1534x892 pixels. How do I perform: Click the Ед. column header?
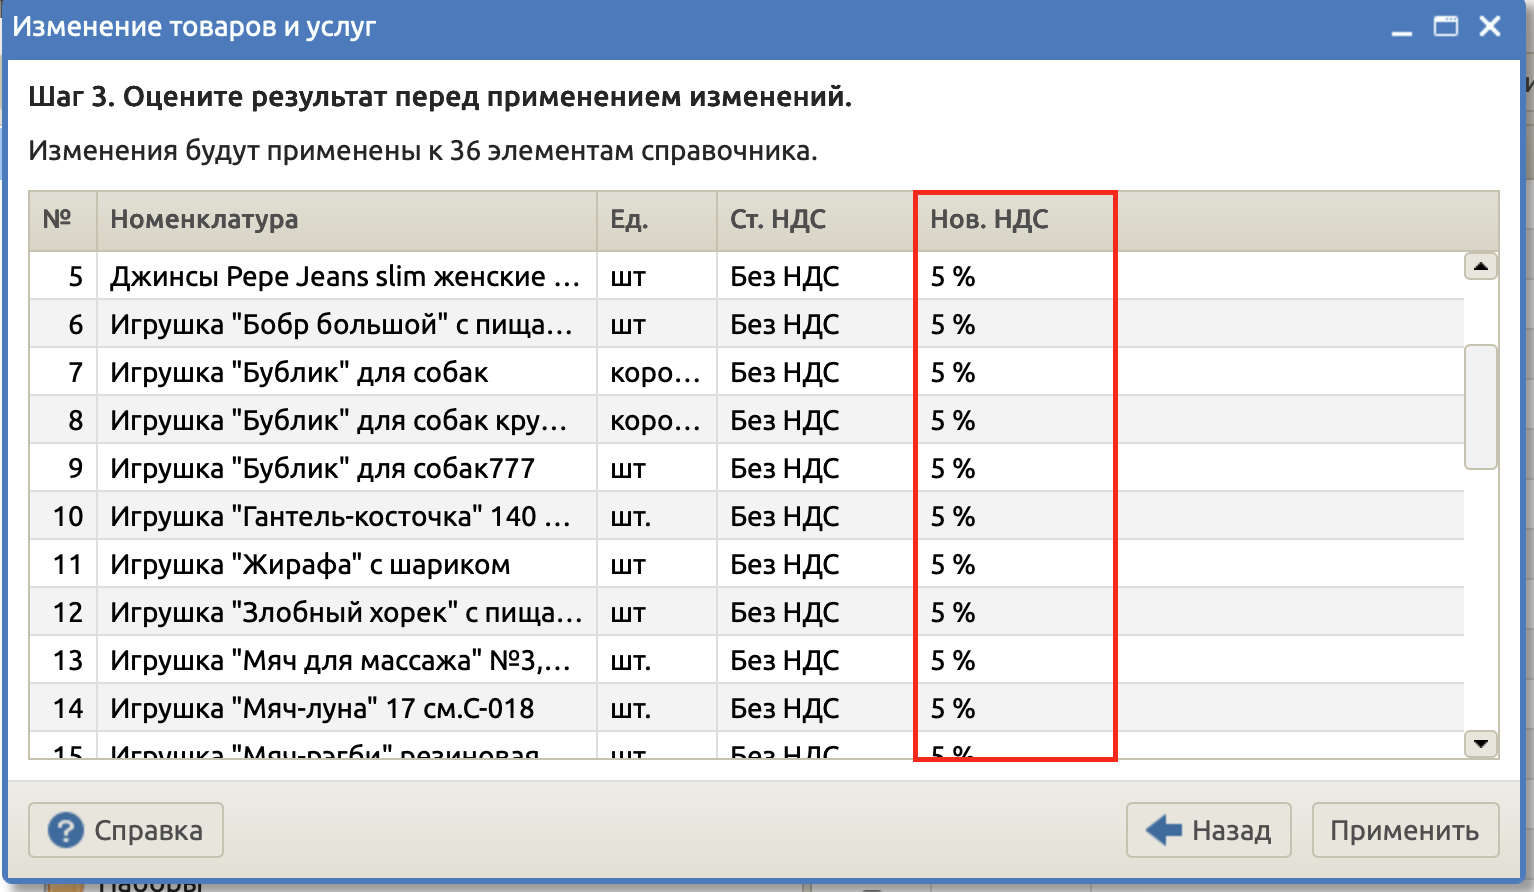656,220
